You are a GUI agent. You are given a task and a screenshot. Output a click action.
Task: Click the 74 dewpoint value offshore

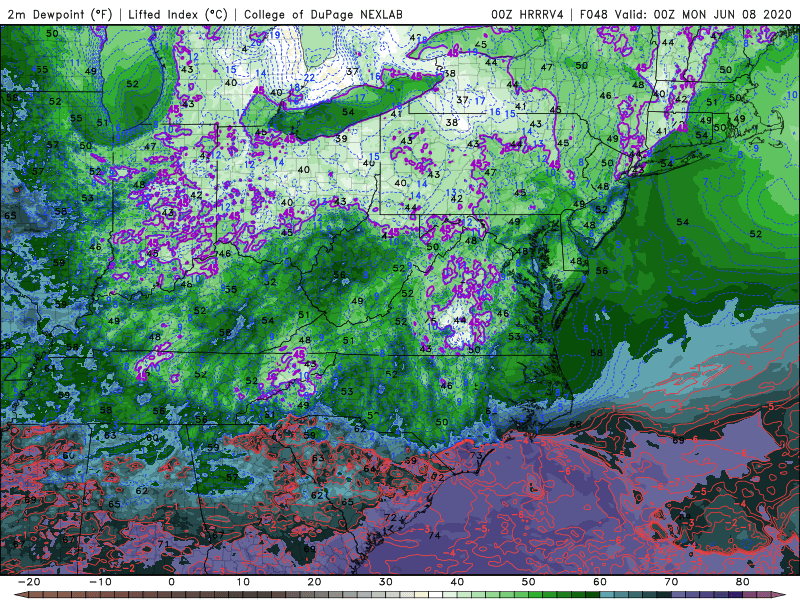tap(435, 535)
